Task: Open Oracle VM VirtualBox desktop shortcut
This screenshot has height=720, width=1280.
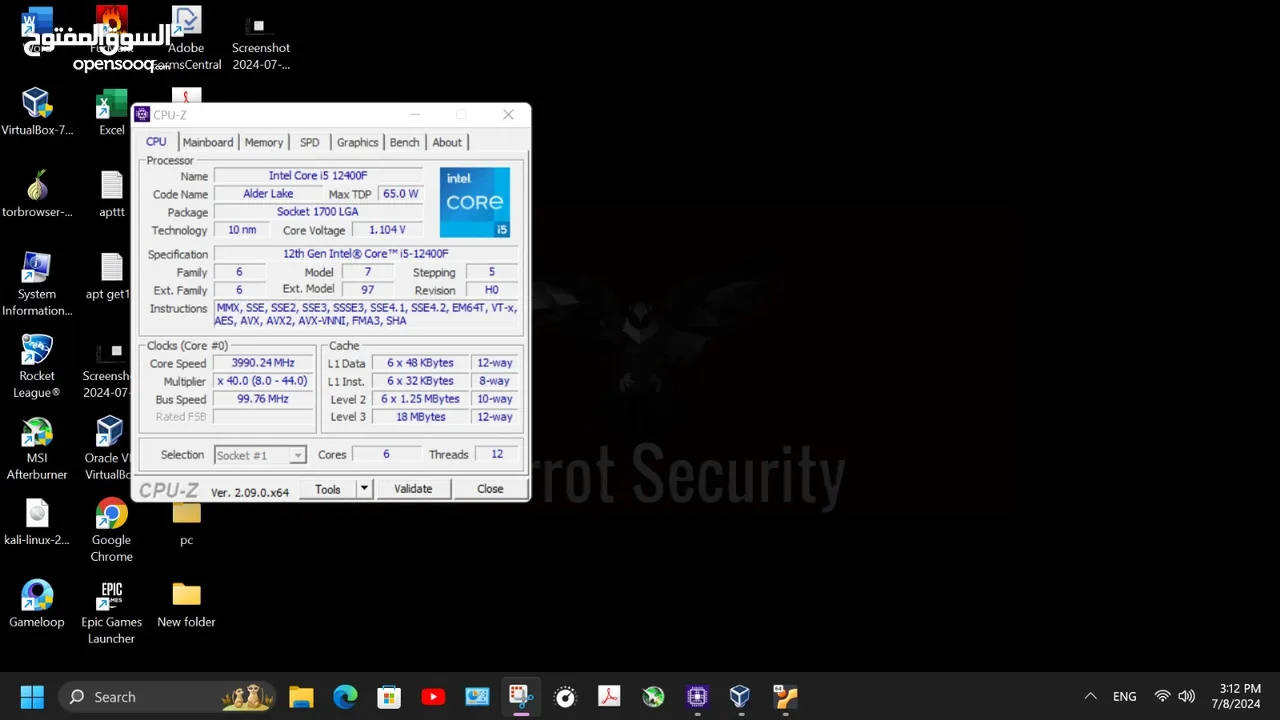Action: click(109, 448)
